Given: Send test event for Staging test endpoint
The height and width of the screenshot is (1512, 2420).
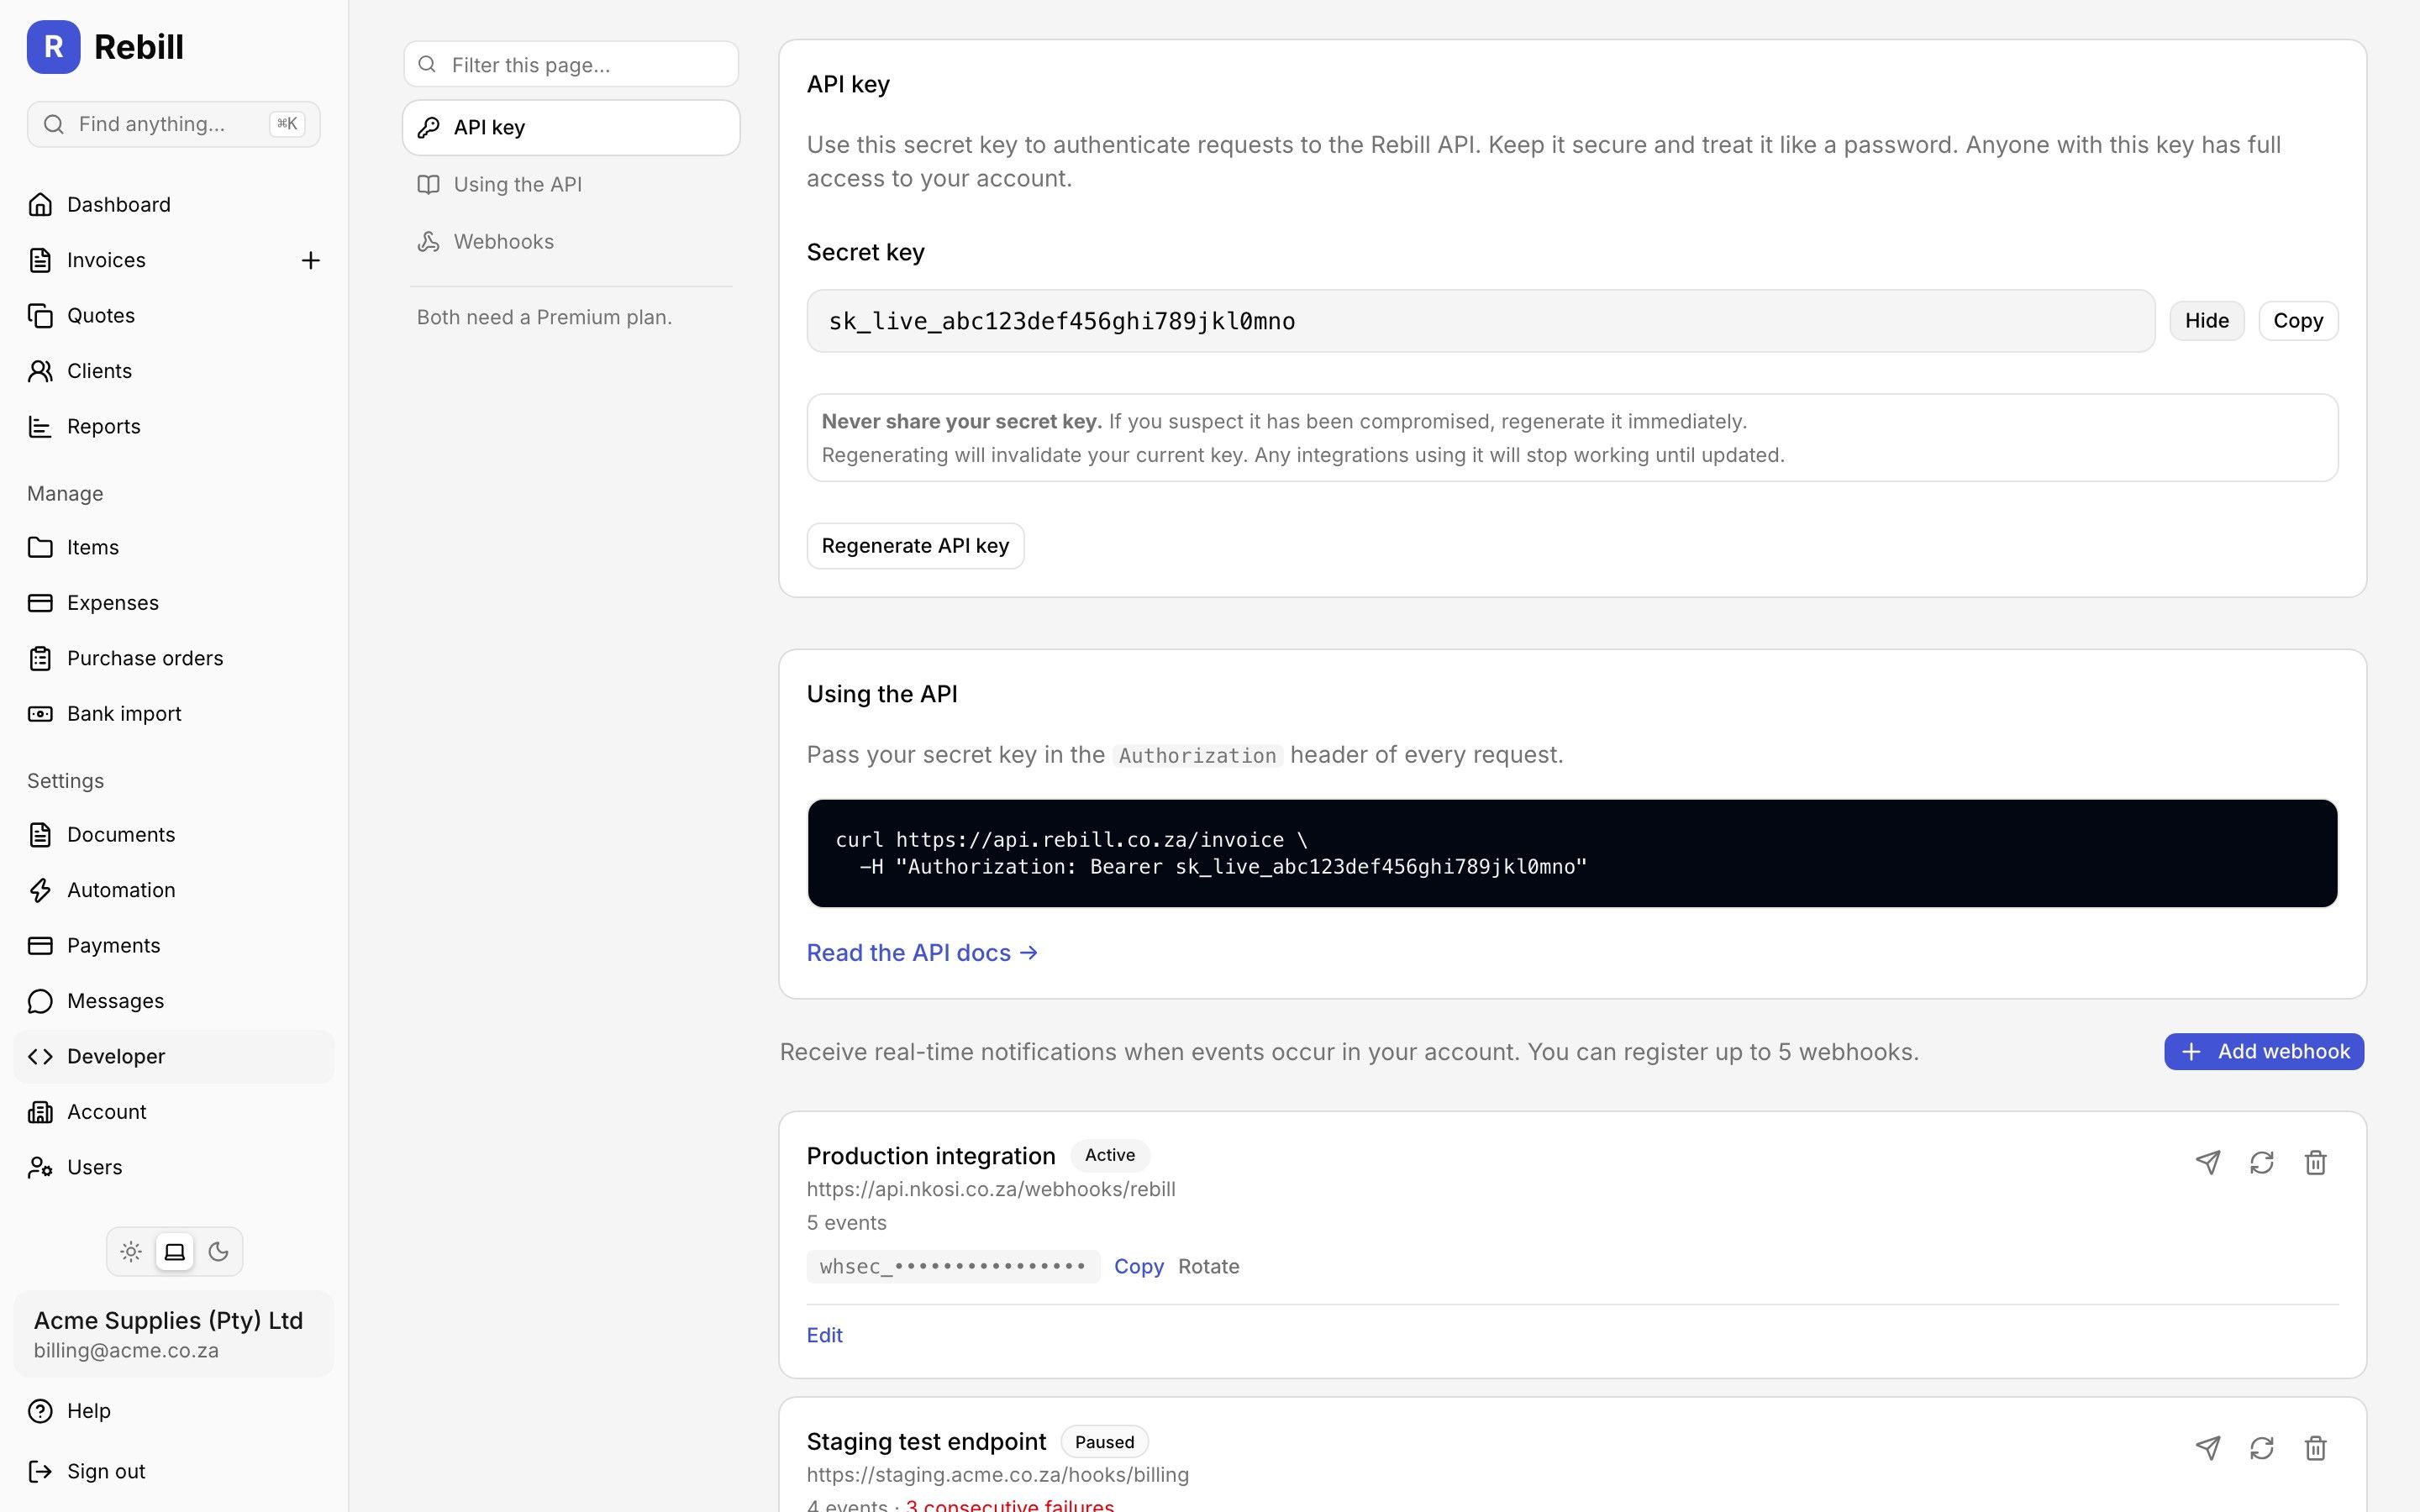Looking at the screenshot, I should click(x=2208, y=1448).
